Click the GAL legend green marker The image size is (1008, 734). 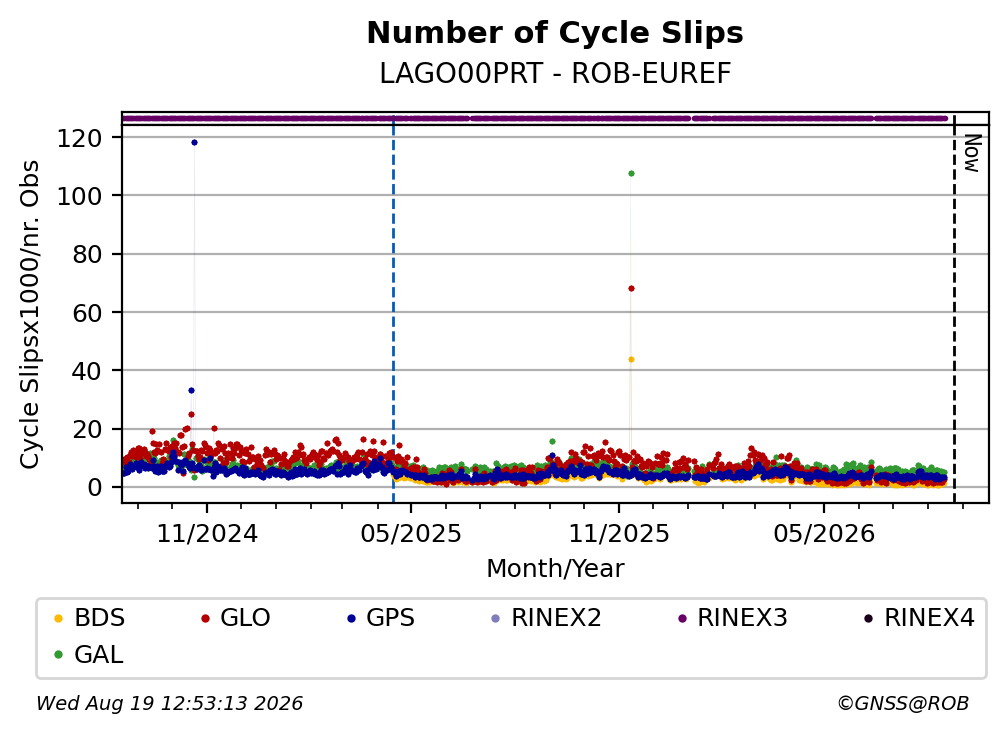58,655
